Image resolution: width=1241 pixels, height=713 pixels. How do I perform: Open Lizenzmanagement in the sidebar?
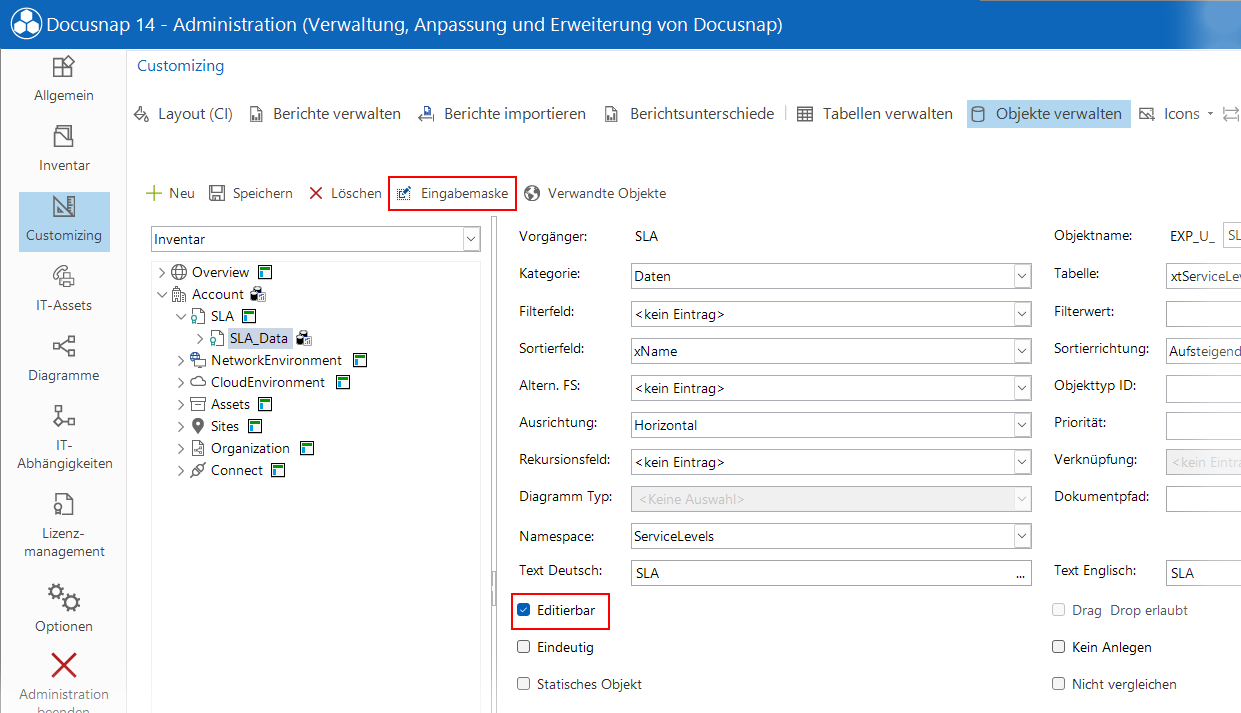coord(64,525)
